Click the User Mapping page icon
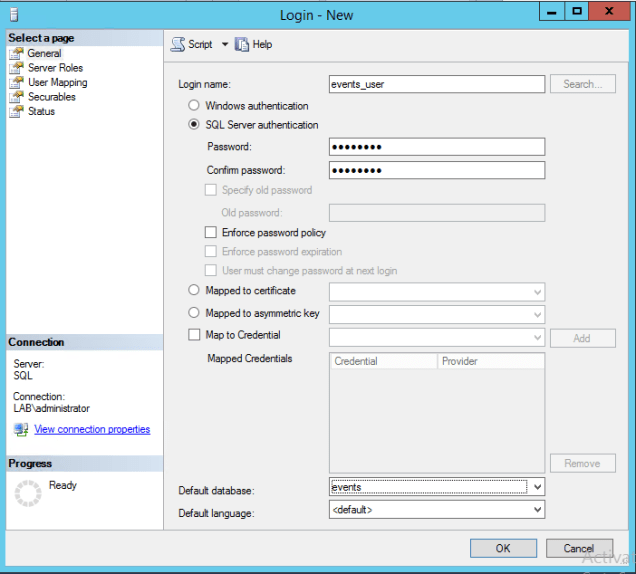 (x=17, y=82)
